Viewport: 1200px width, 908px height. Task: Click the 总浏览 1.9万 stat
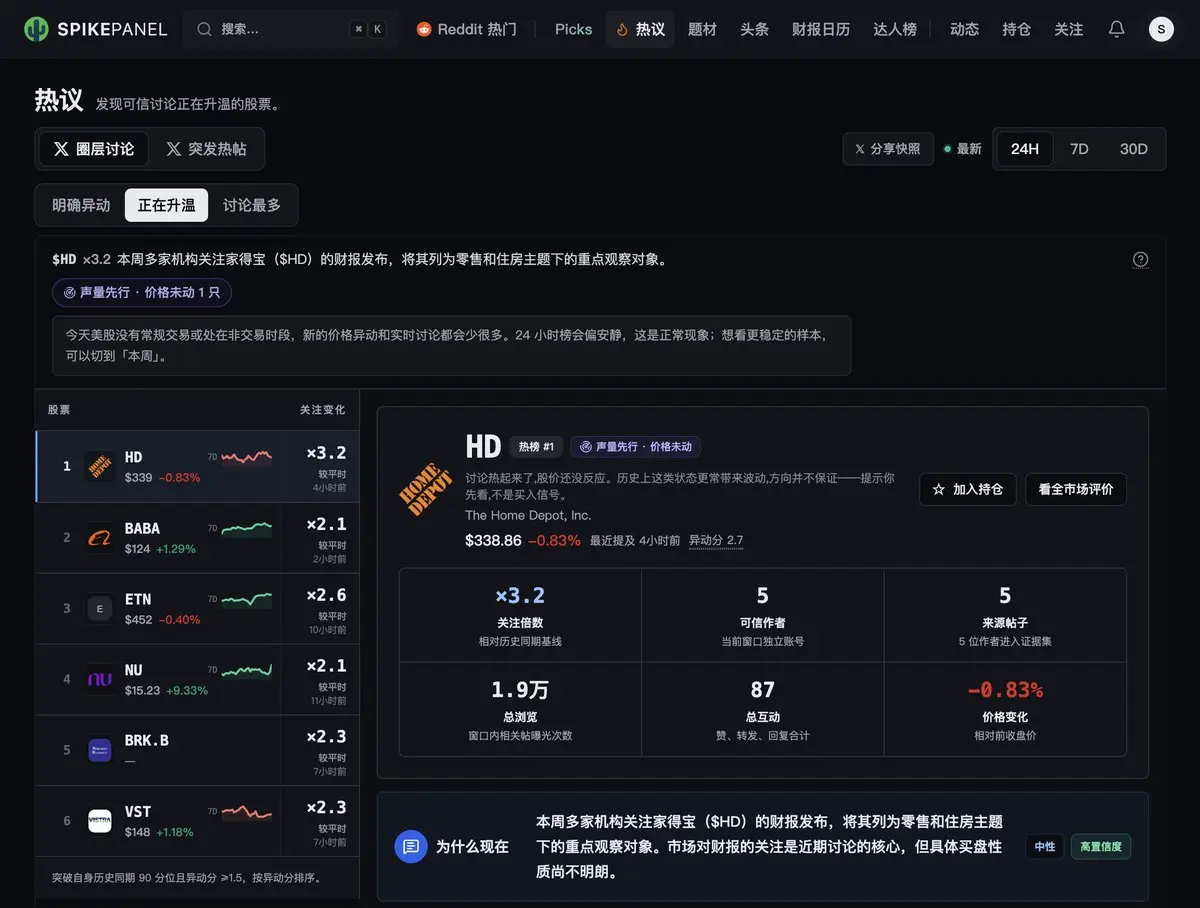click(520, 709)
